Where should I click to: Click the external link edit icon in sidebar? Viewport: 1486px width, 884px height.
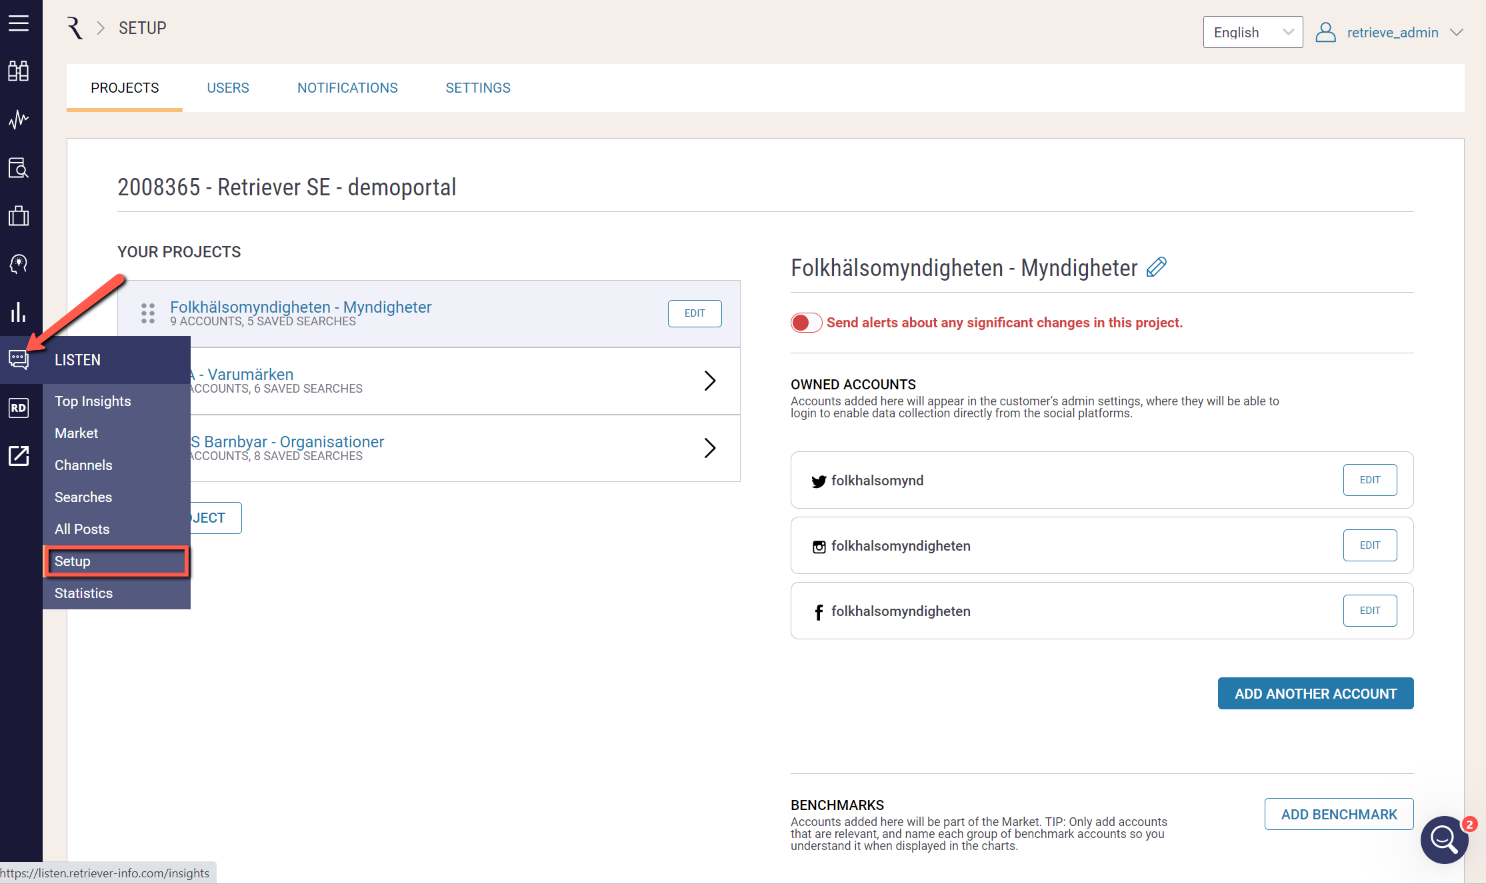(x=19, y=456)
